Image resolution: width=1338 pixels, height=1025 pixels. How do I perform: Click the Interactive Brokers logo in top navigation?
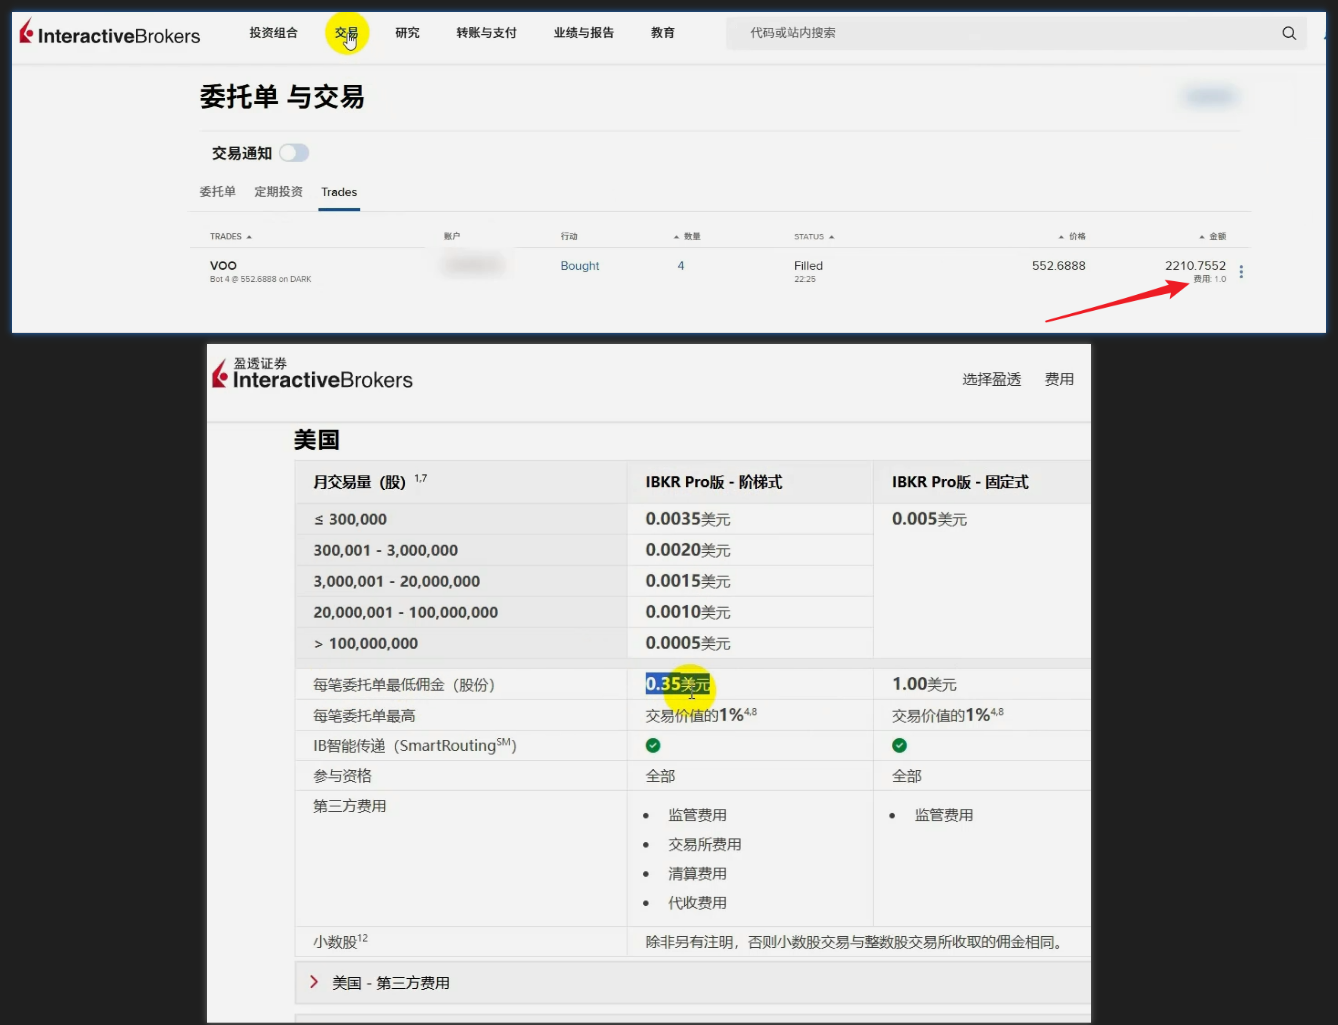(110, 34)
